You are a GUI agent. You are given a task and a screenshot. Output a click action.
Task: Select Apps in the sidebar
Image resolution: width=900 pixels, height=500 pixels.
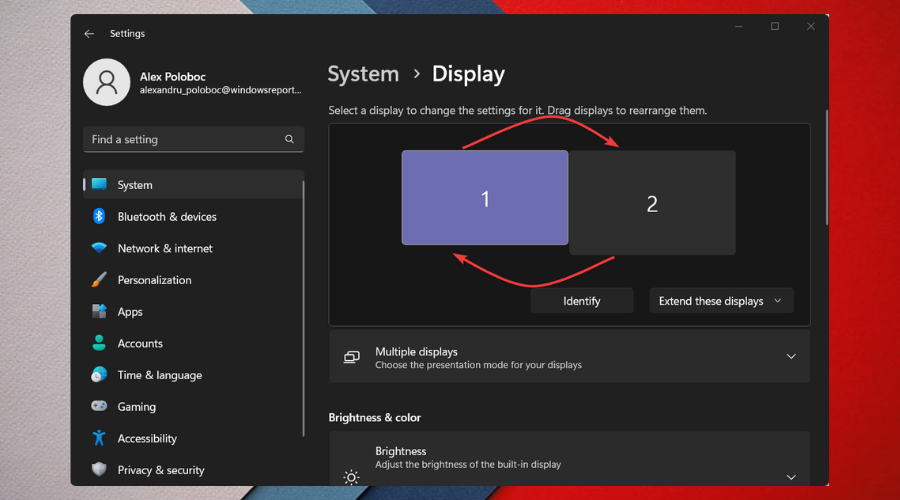(x=193, y=311)
